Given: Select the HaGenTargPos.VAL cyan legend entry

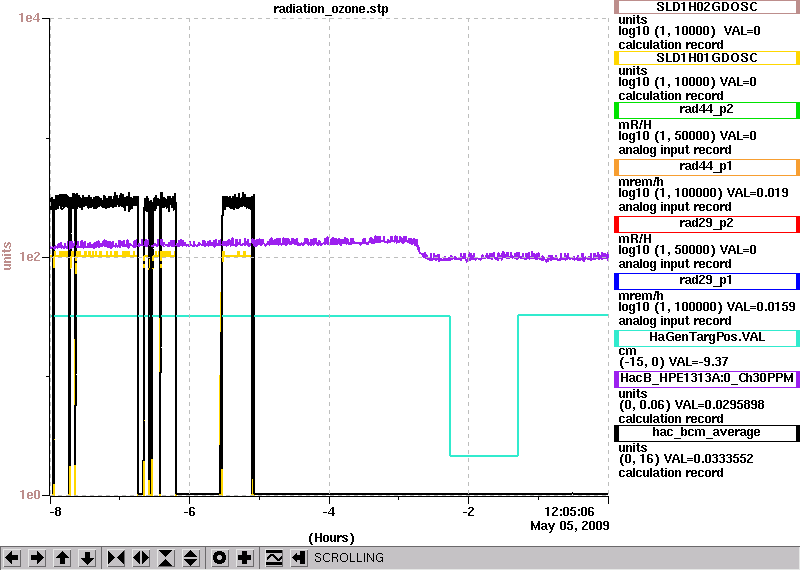Looking at the screenshot, I should tap(707, 338).
